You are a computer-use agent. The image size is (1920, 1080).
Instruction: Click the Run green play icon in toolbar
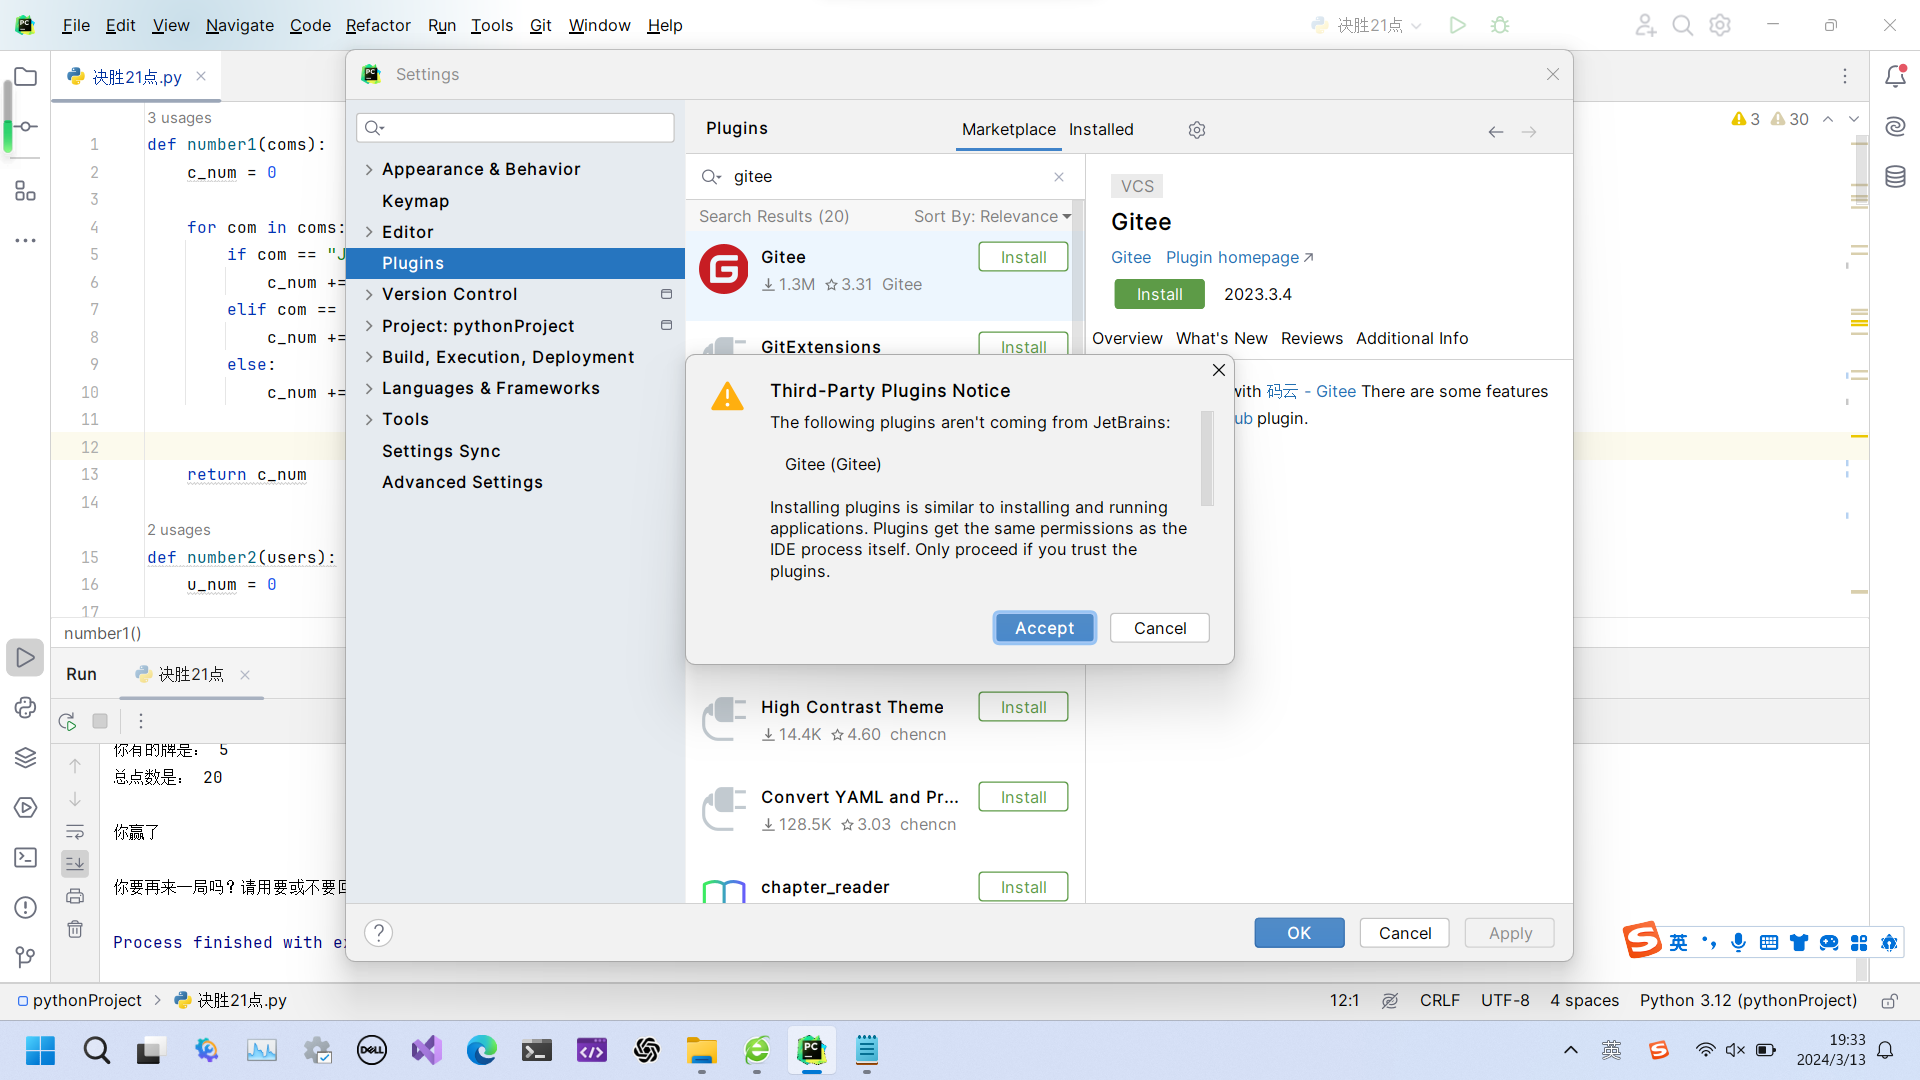[x=1458, y=25]
